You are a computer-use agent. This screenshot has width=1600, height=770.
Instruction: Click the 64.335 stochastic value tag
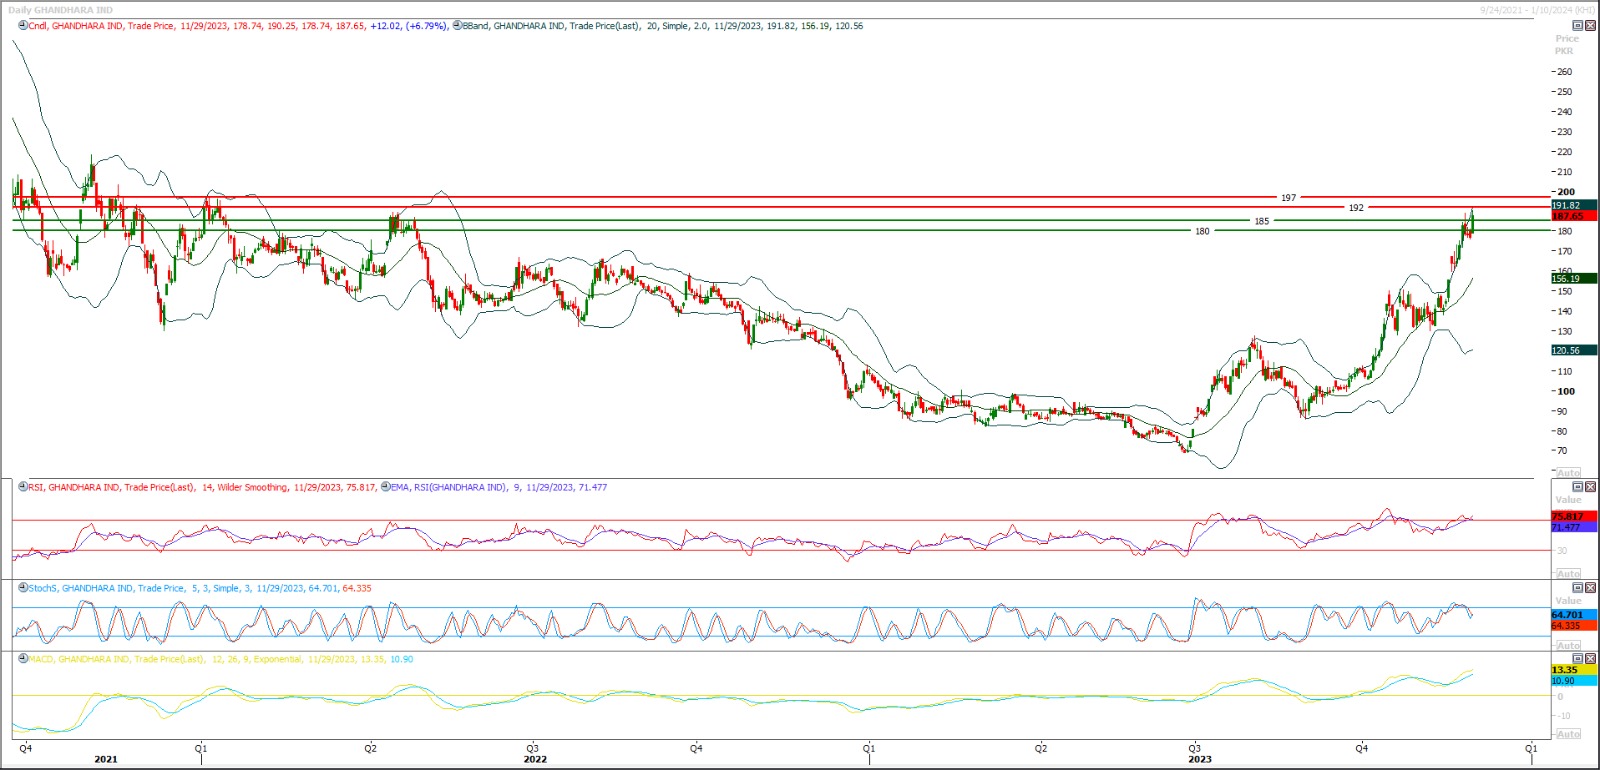click(x=1573, y=625)
